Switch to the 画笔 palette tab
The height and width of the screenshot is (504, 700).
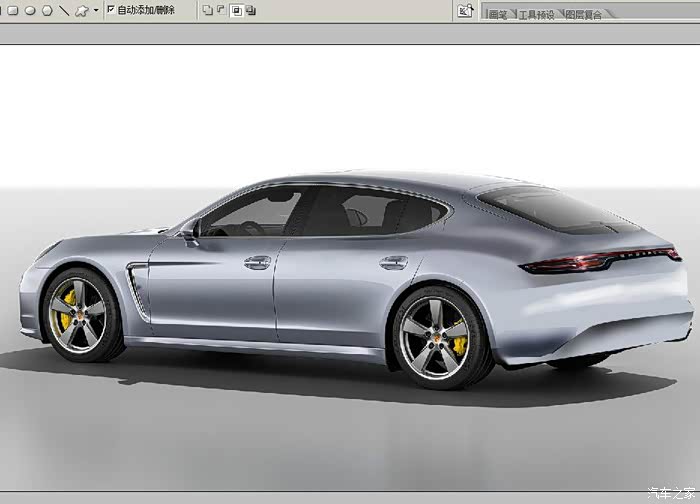[498, 14]
